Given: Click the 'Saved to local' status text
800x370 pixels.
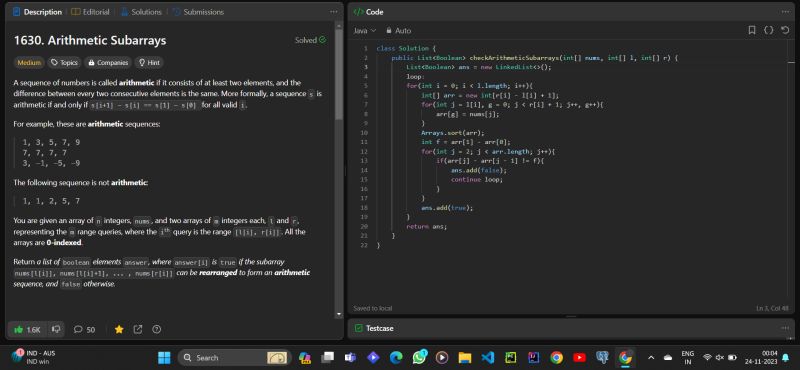Looking at the screenshot, I should coord(372,308).
